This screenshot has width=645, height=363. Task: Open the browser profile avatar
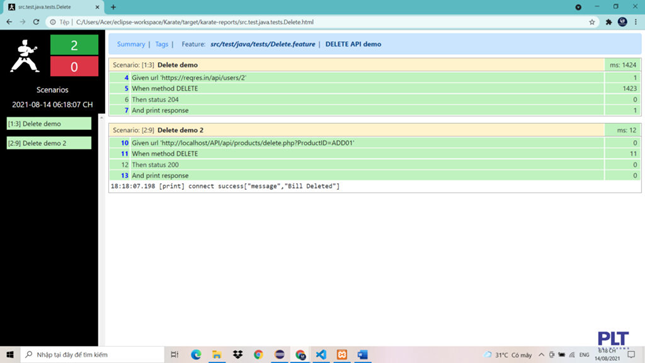point(622,22)
